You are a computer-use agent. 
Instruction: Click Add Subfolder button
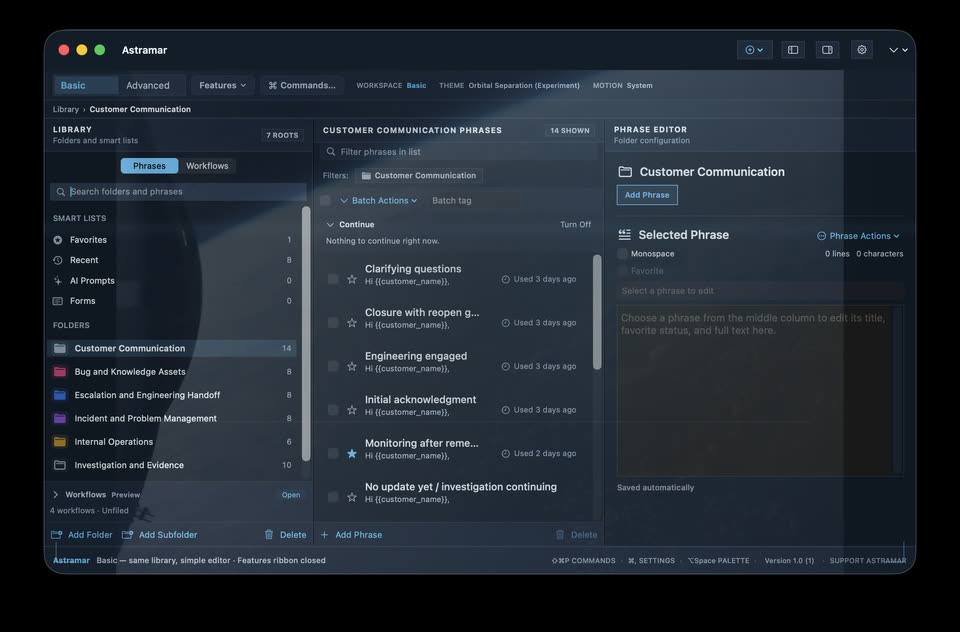tap(160, 535)
